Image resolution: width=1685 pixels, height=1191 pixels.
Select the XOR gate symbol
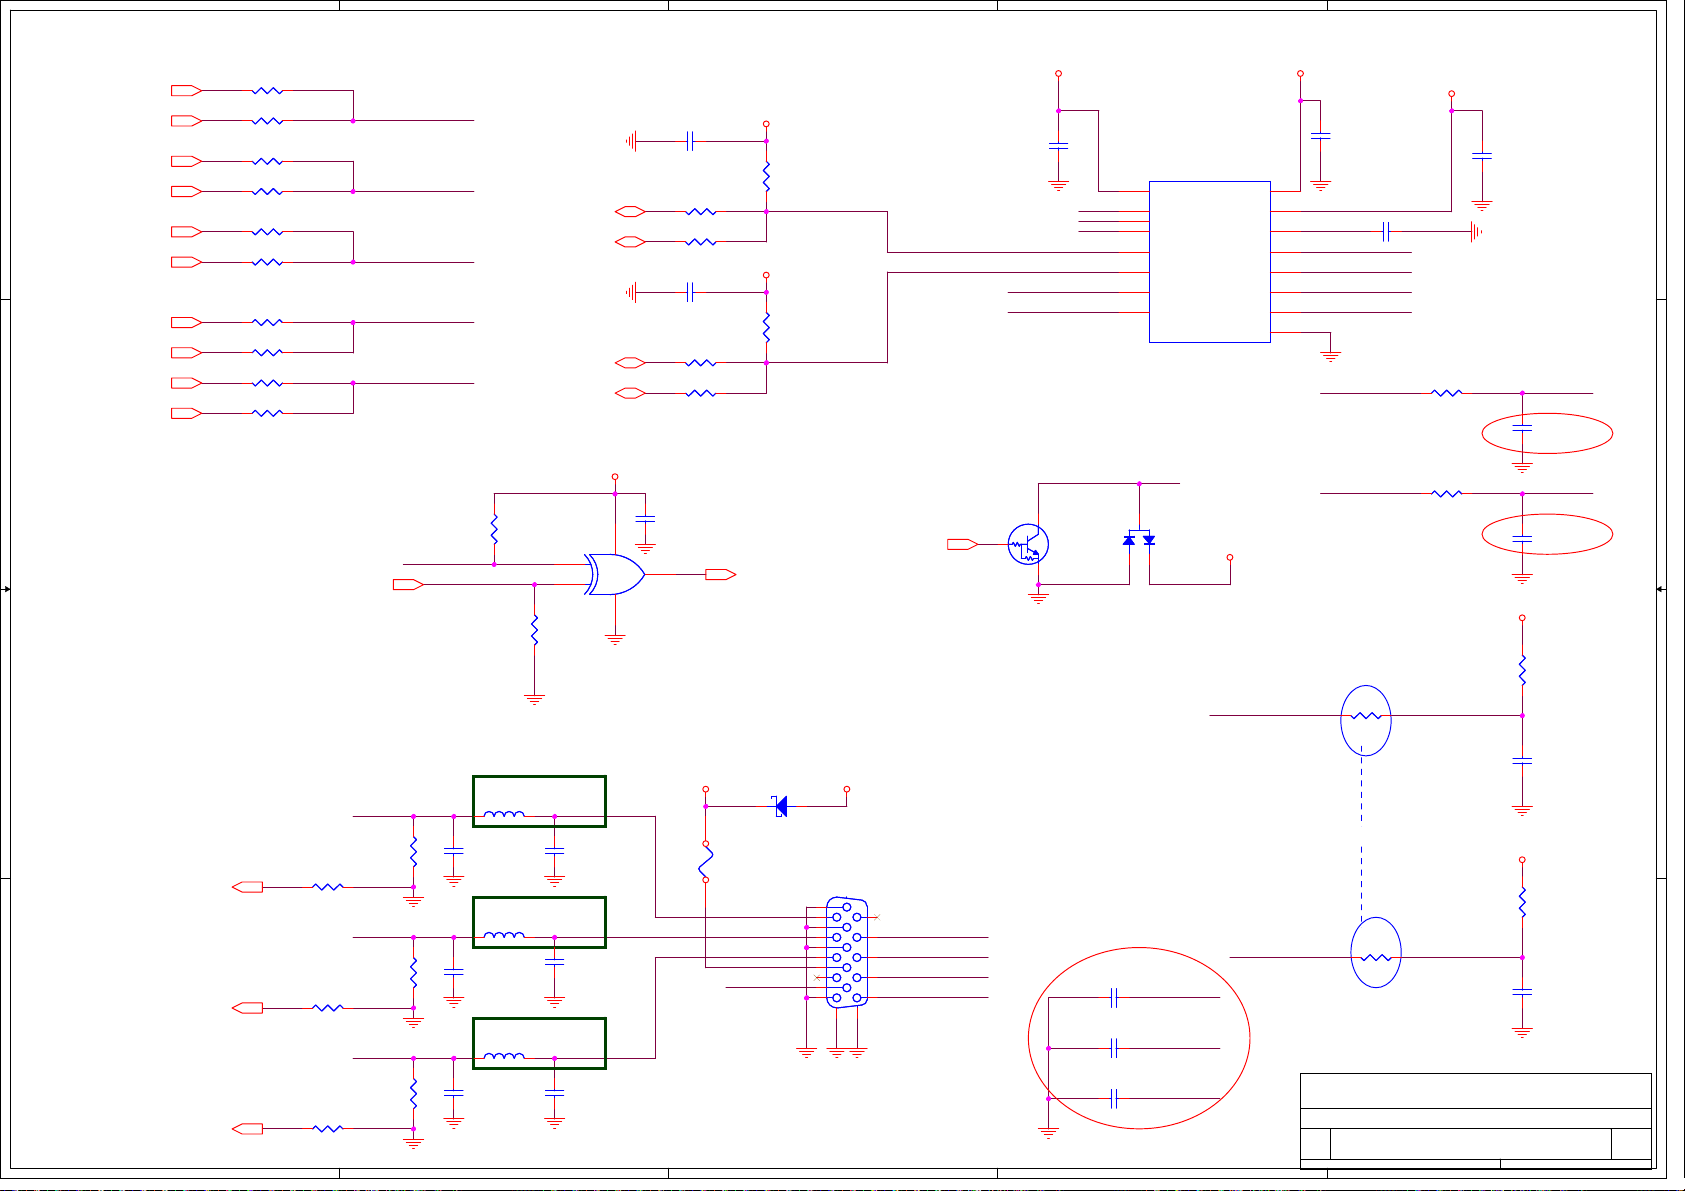point(615,574)
